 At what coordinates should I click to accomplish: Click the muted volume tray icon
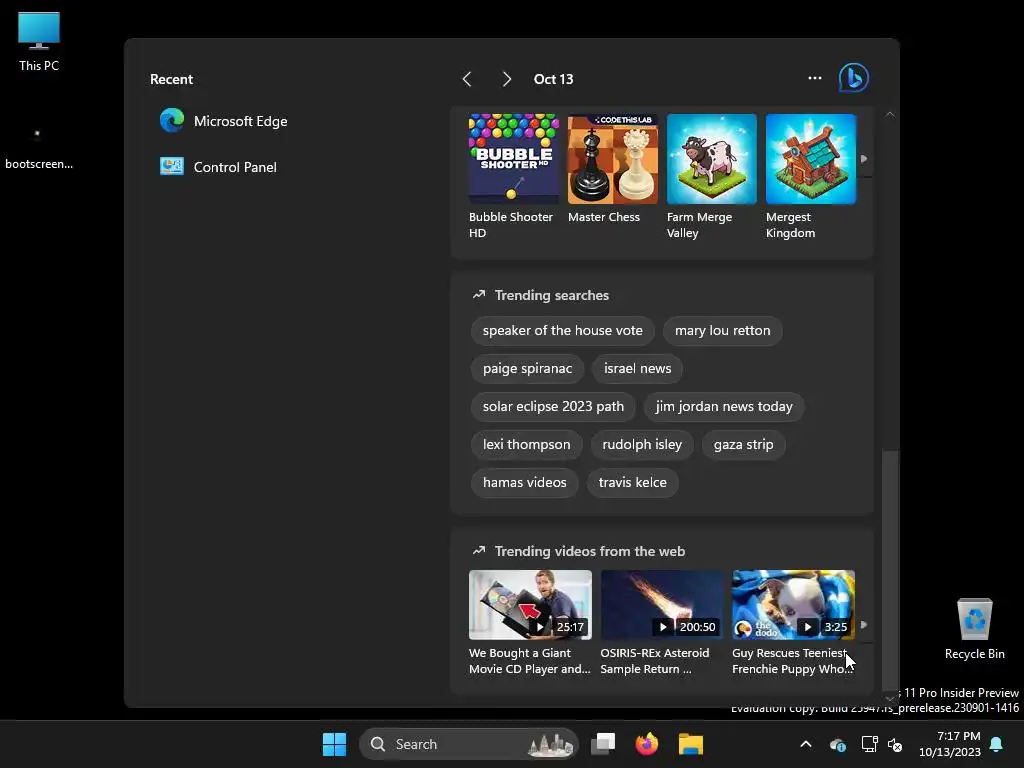(x=895, y=744)
